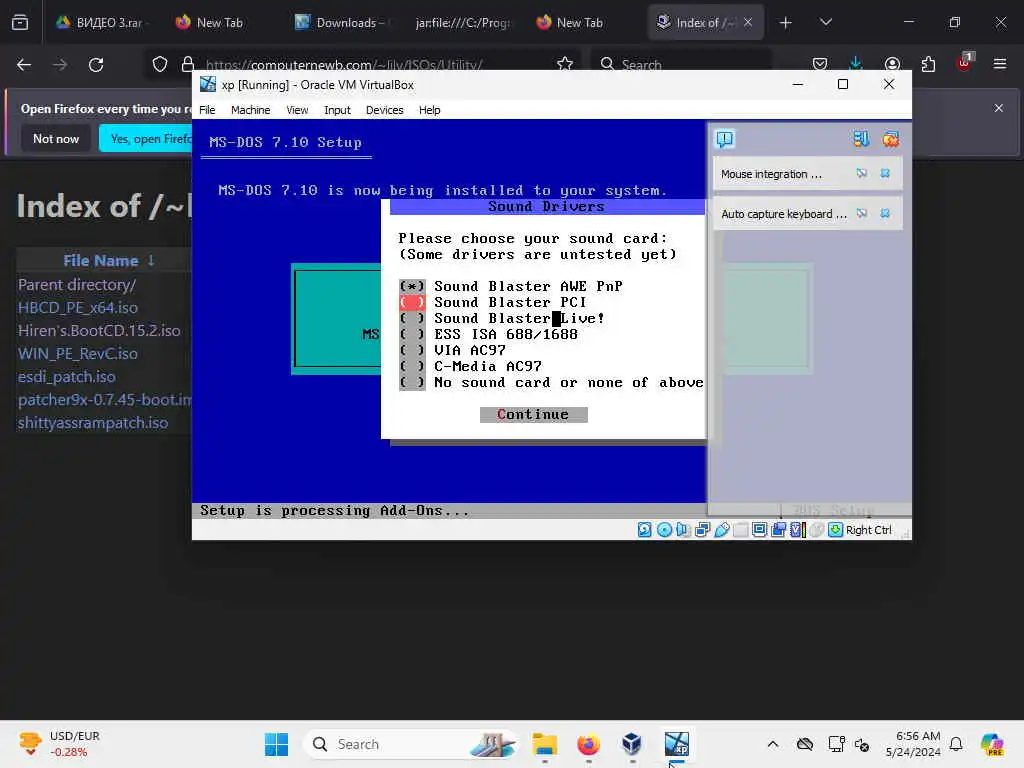The width and height of the screenshot is (1024, 768).
Task: Select the Sound Blaster AWE PnP option
Action: pyautogui.click(x=511, y=286)
